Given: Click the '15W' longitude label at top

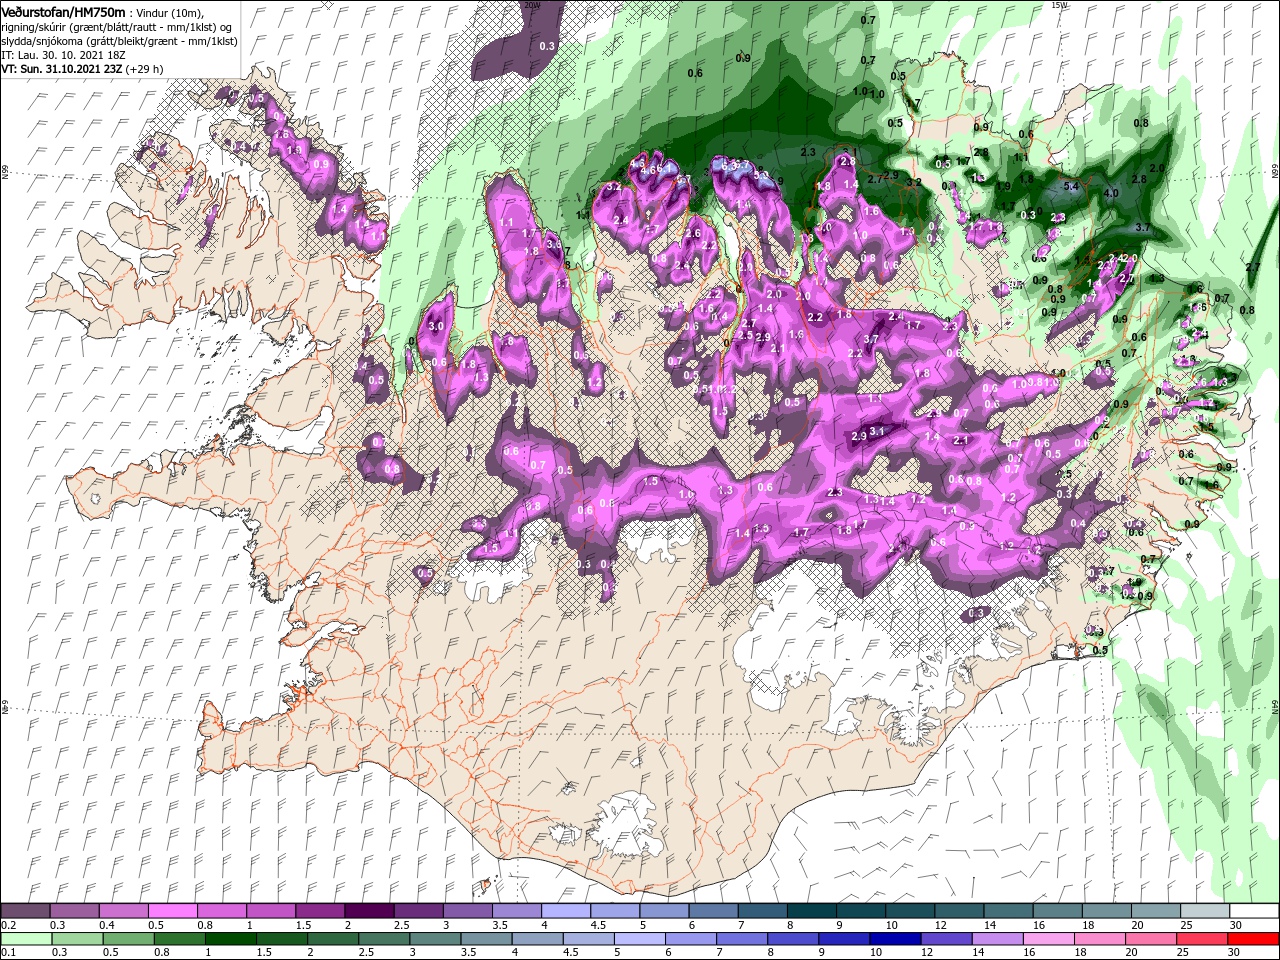Looking at the screenshot, I should click(1059, 5).
